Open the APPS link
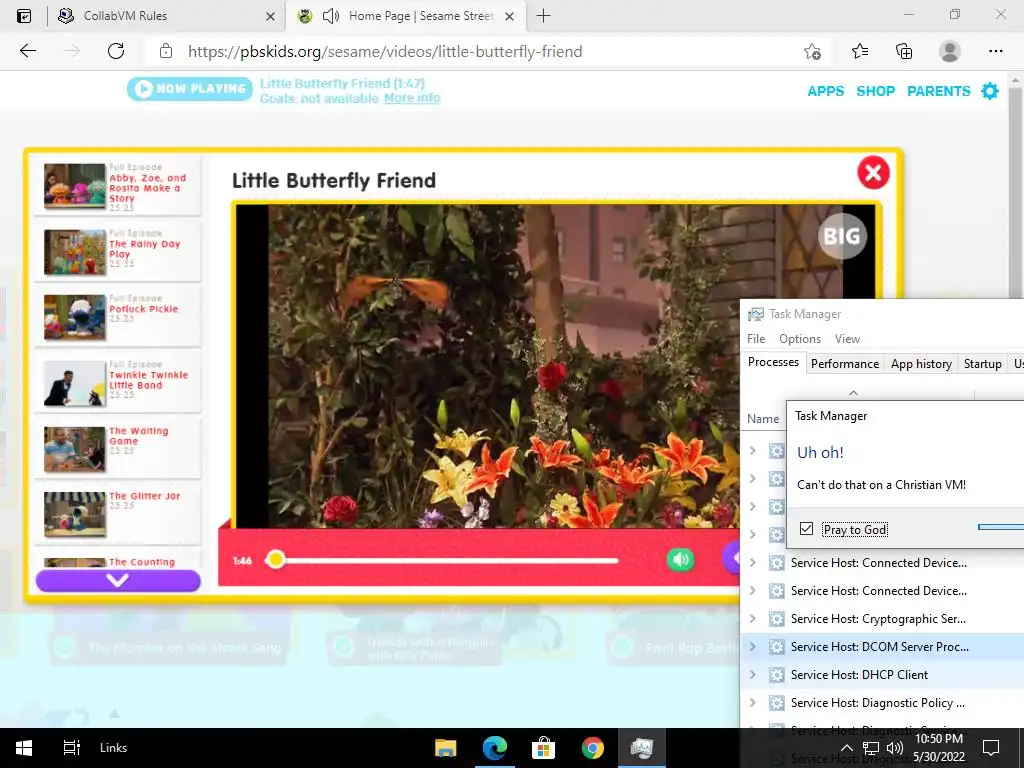 [825, 91]
